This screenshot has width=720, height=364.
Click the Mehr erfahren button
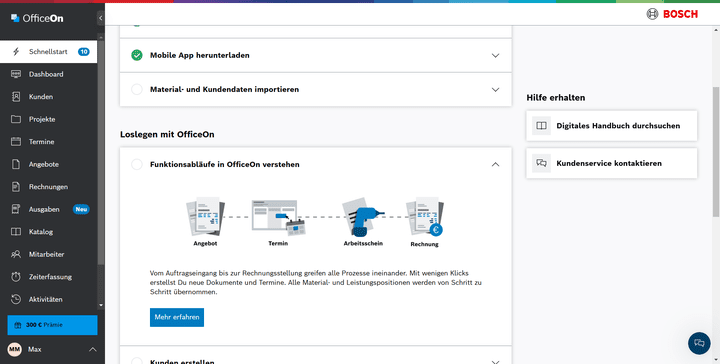coord(177,317)
